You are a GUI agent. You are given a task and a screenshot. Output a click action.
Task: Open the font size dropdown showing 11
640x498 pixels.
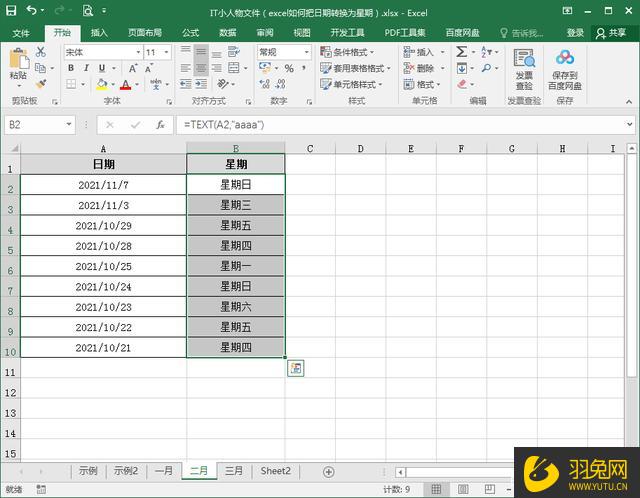[x=166, y=52]
